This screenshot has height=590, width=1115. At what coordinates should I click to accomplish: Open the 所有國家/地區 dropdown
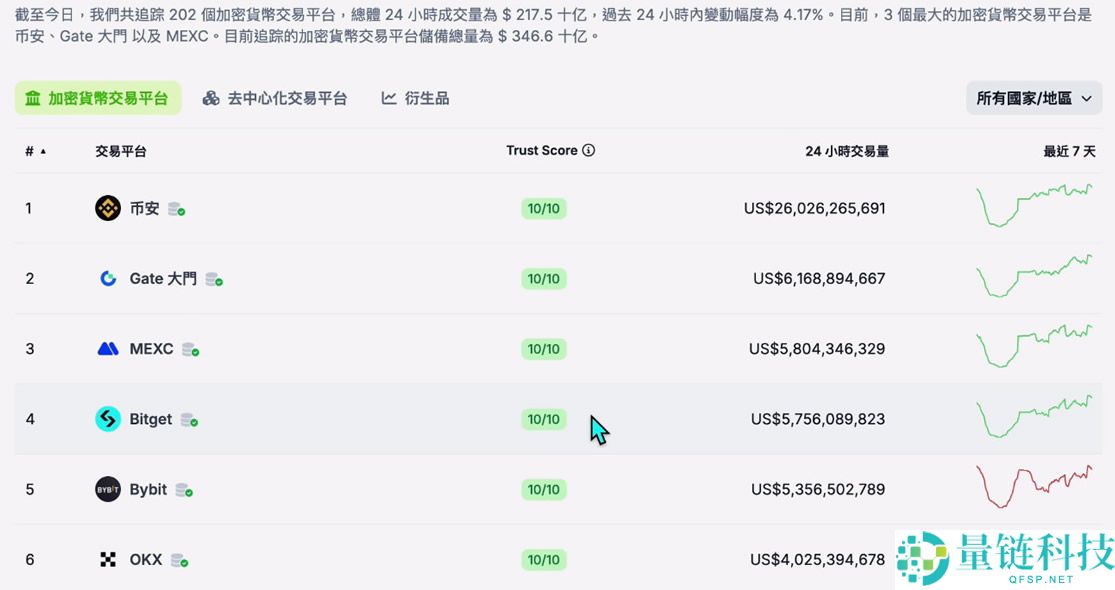pyautogui.click(x=1034, y=98)
